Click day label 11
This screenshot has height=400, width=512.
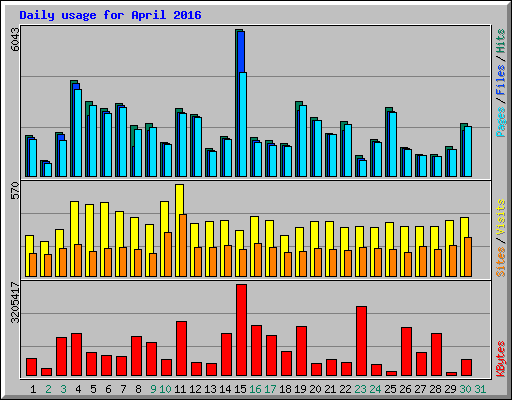point(180,389)
